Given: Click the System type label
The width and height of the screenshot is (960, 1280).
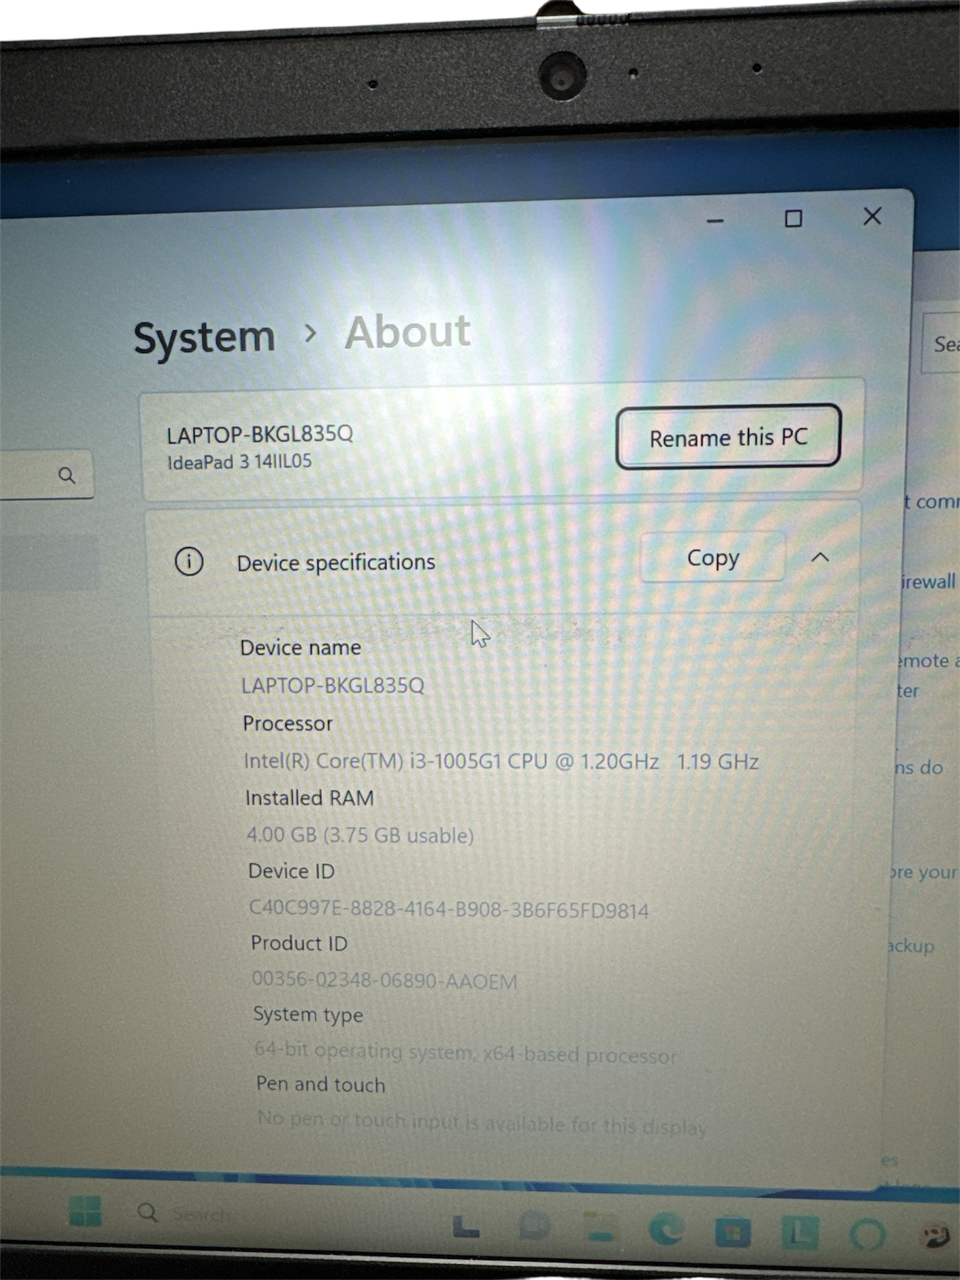Looking at the screenshot, I should (x=308, y=1015).
